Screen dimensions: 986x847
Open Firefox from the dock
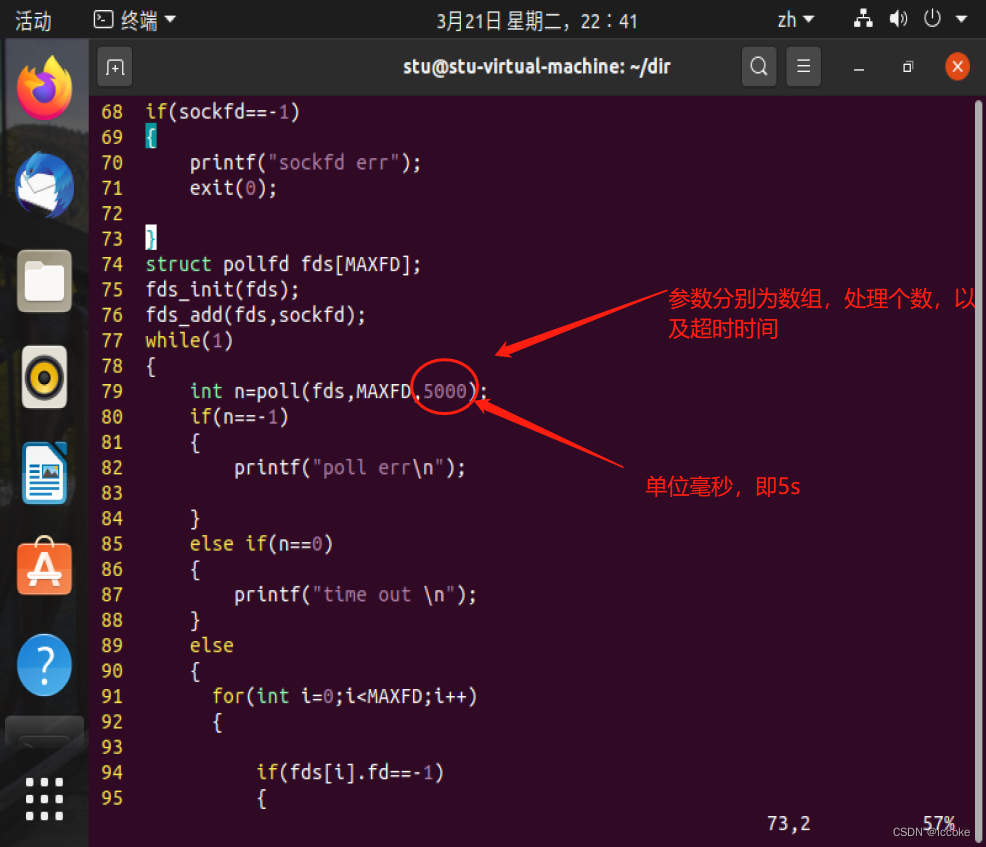pyautogui.click(x=44, y=88)
